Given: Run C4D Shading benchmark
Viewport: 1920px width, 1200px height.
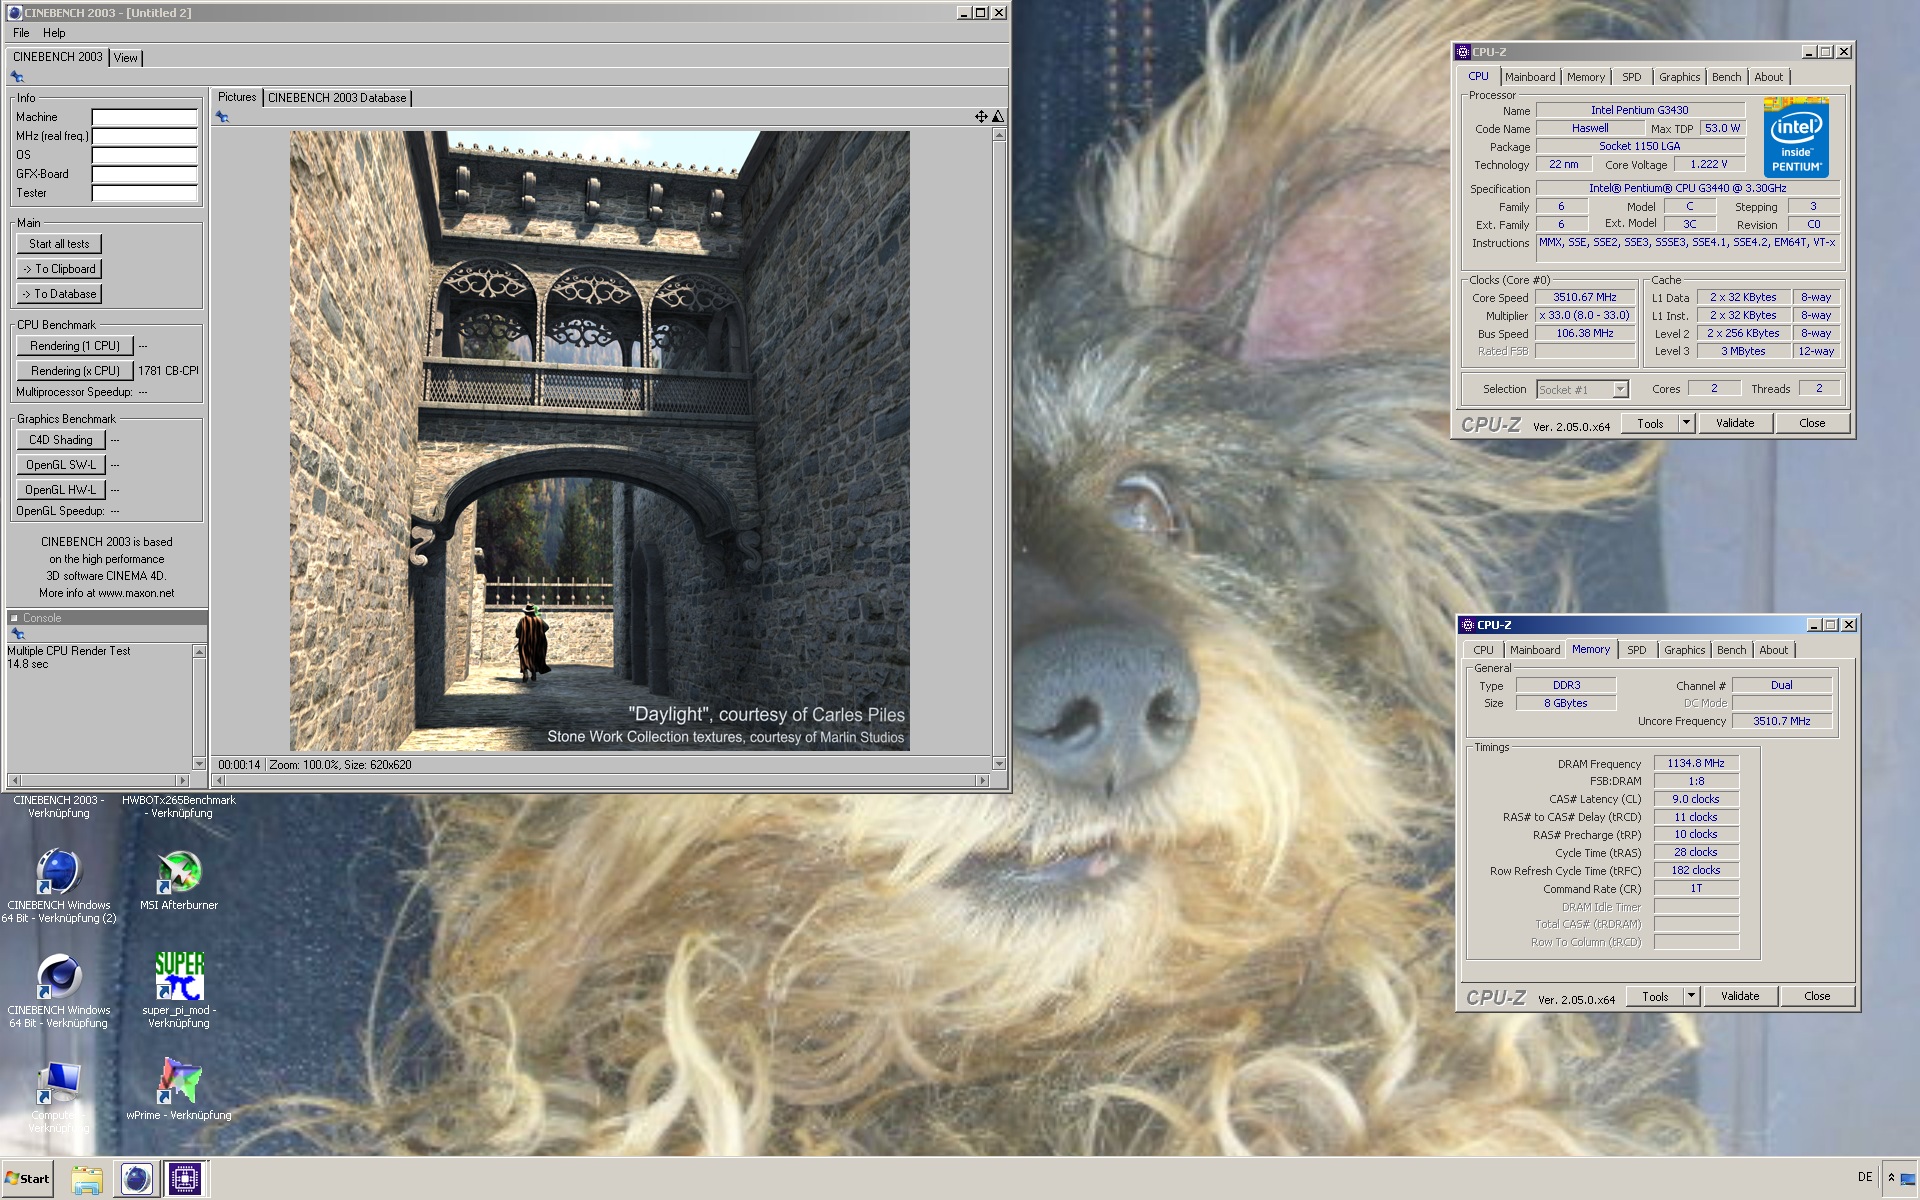Looking at the screenshot, I should 60,440.
